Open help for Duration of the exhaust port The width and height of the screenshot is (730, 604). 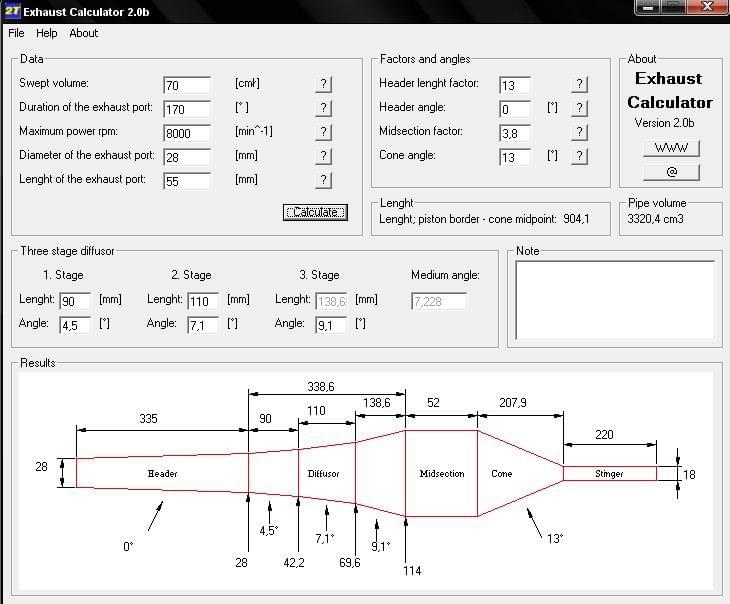(x=322, y=109)
